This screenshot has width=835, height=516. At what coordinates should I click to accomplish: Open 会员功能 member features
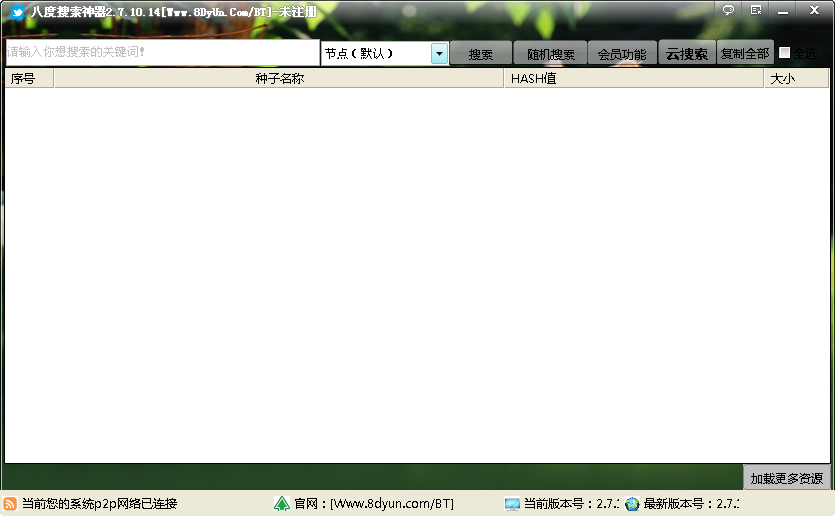[x=622, y=54]
